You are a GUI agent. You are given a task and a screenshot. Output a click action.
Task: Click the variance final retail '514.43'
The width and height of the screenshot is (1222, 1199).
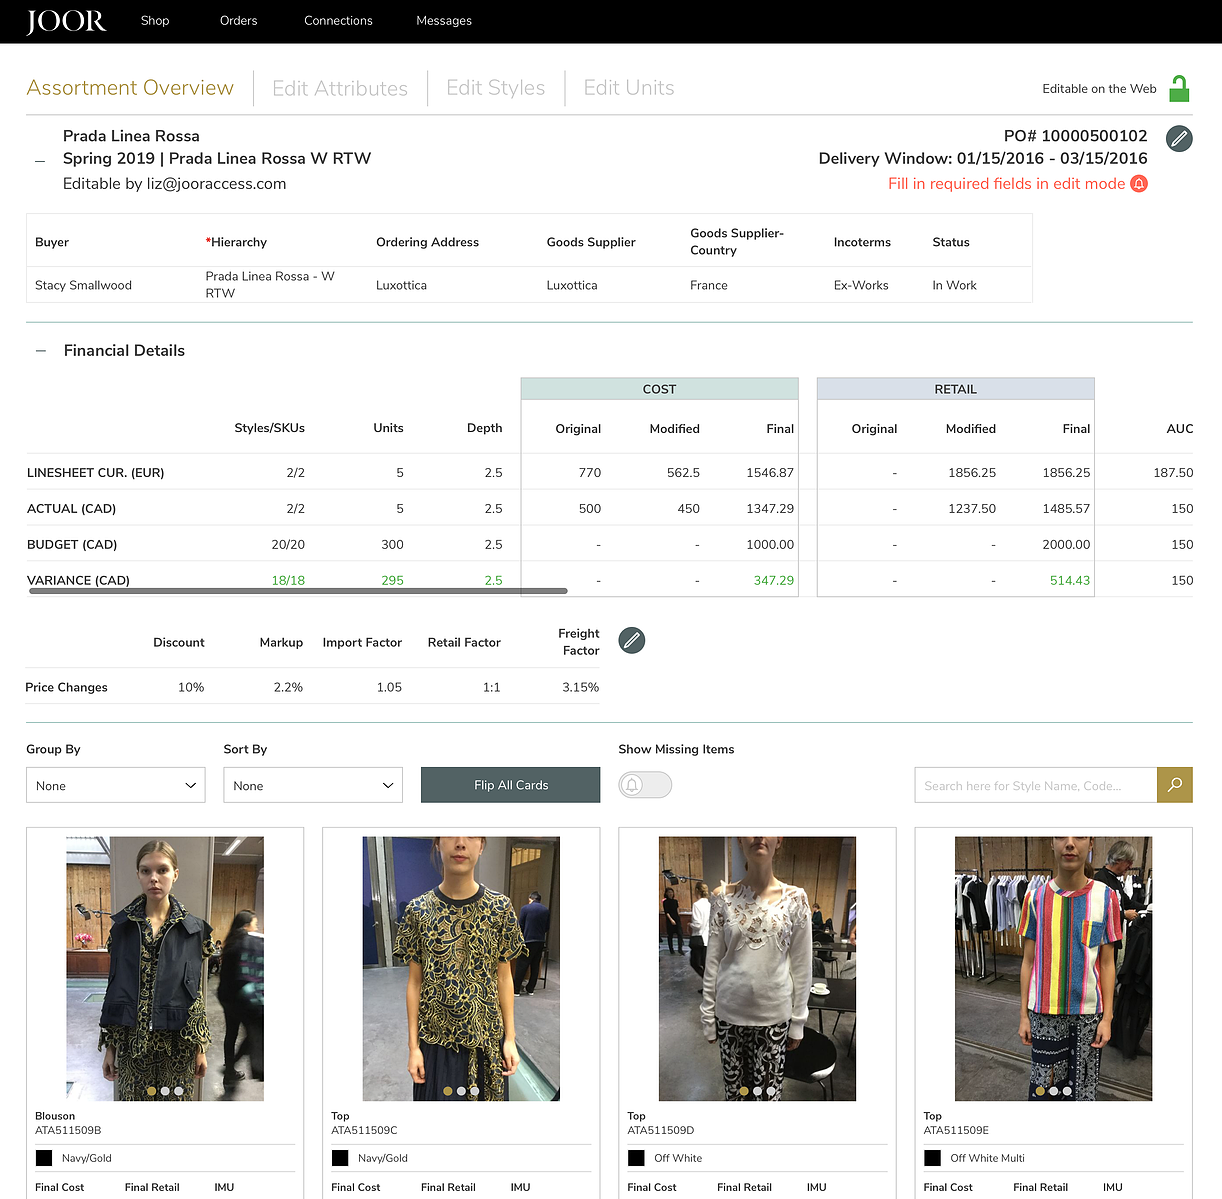point(1070,581)
